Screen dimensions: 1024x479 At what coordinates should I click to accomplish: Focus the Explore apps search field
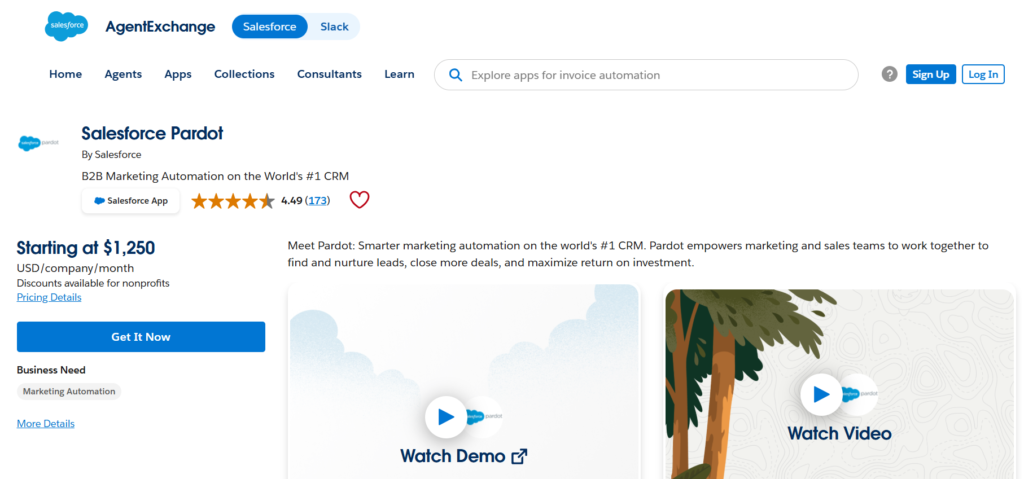pyautogui.click(x=646, y=74)
